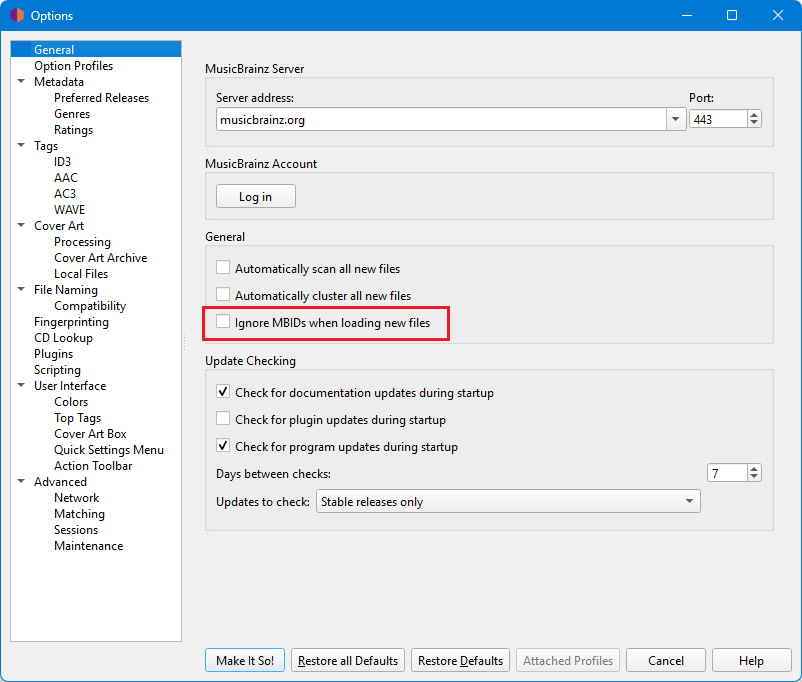Enable Automatically scan all new files
Viewport: 802px width, 682px height.
click(x=223, y=268)
